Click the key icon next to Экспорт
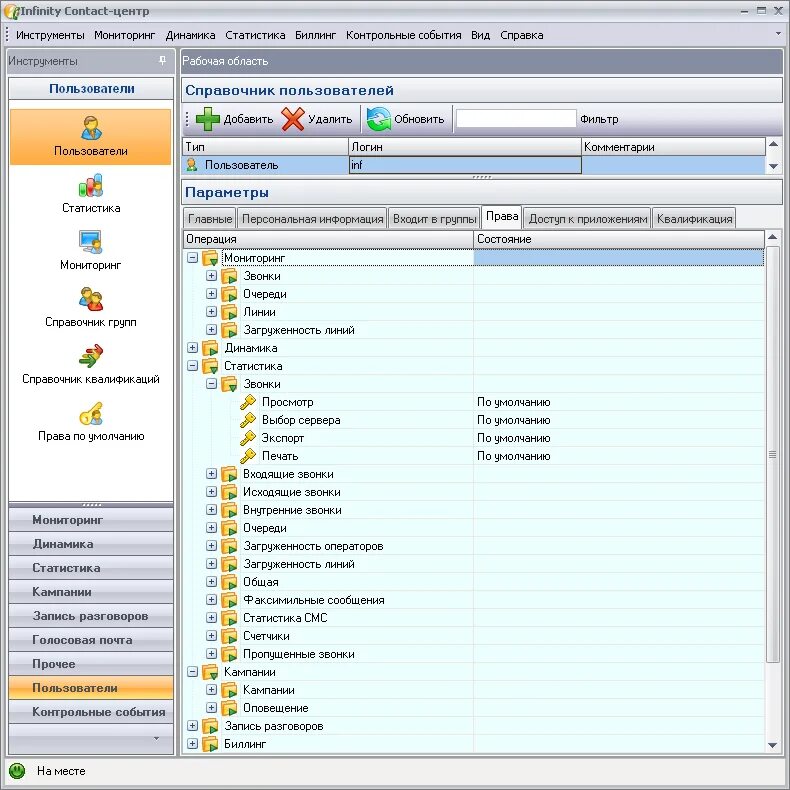The width and height of the screenshot is (790, 790). pos(247,438)
